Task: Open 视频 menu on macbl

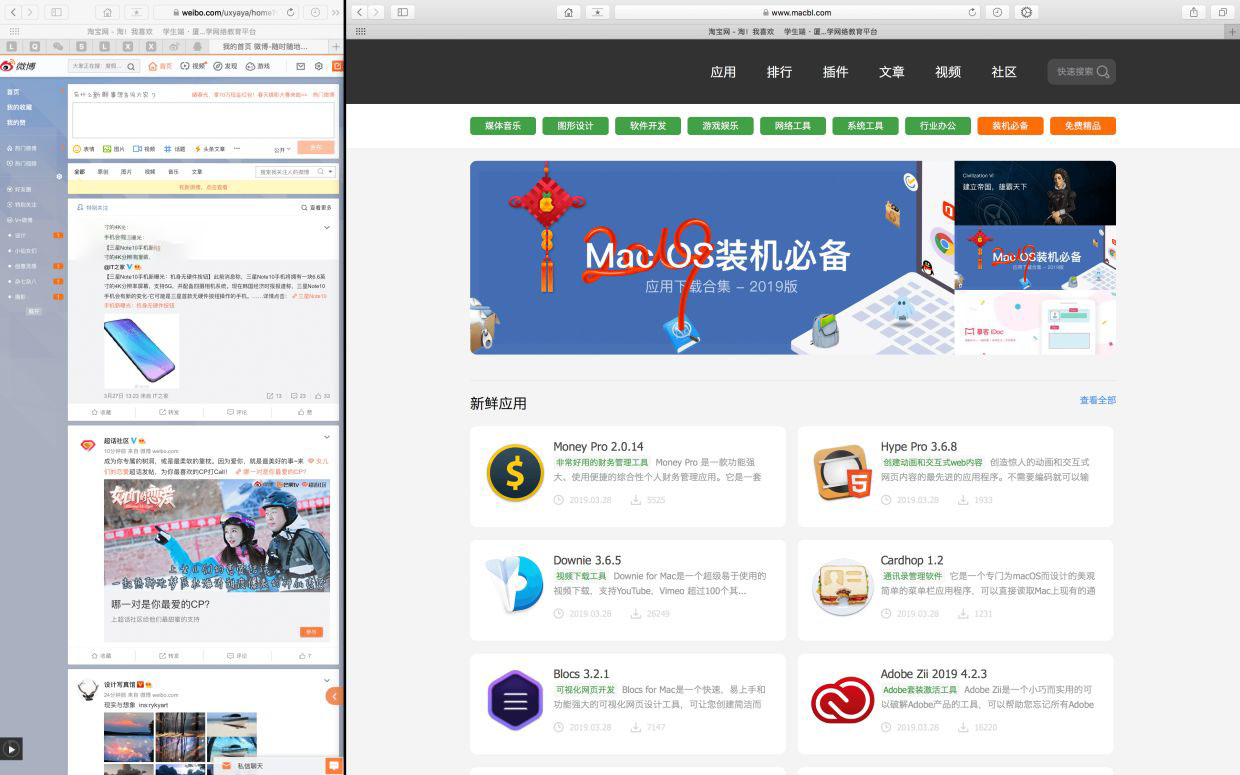Action: pyautogui.click(x=948, y=72)
